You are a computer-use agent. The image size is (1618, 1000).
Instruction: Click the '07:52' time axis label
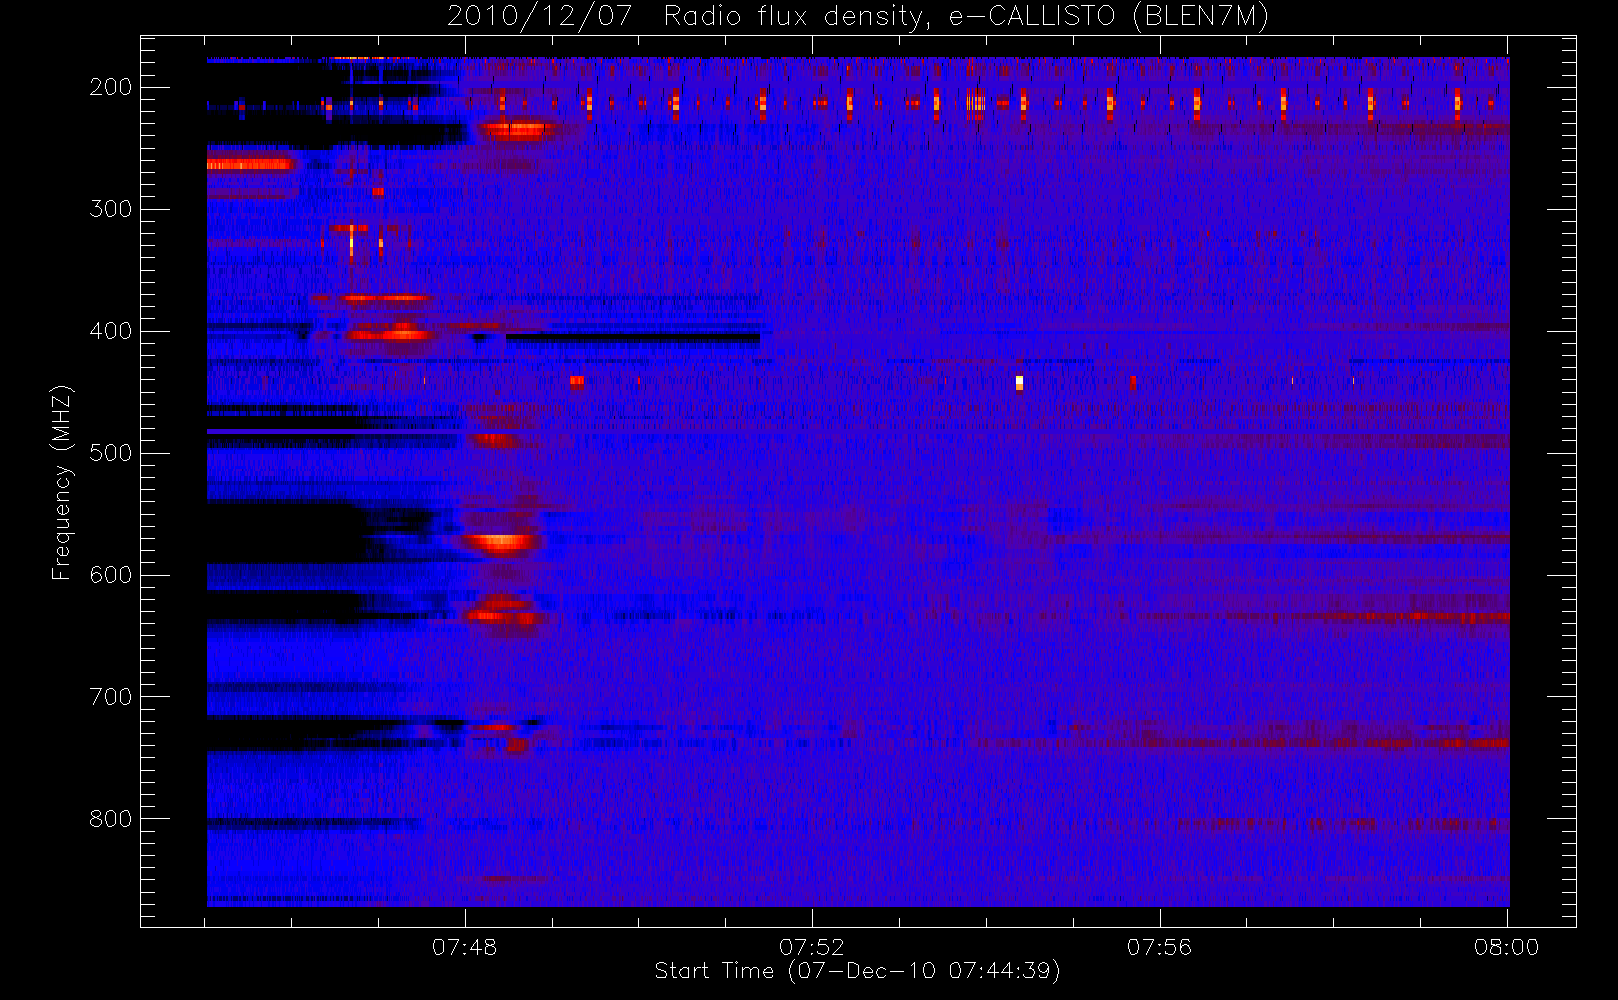tap(812, 947)
